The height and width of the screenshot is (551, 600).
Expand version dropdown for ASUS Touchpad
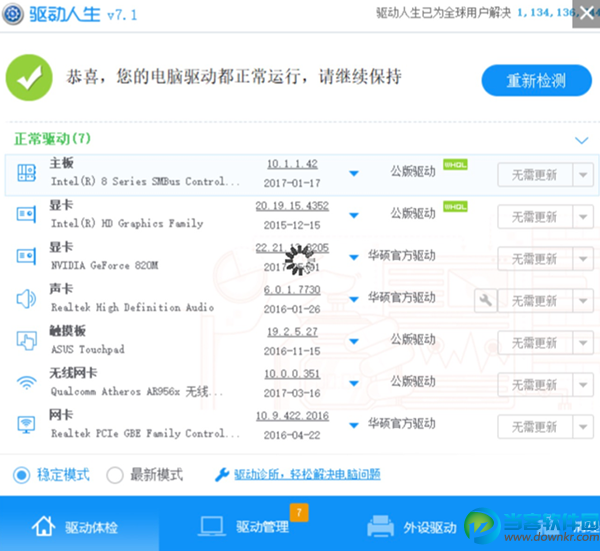click(354, 342)
